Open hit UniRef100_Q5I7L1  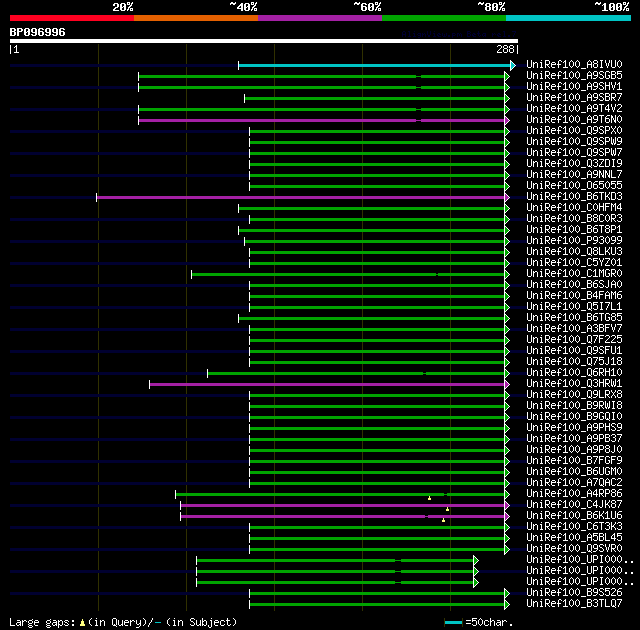tap(574, 307)
